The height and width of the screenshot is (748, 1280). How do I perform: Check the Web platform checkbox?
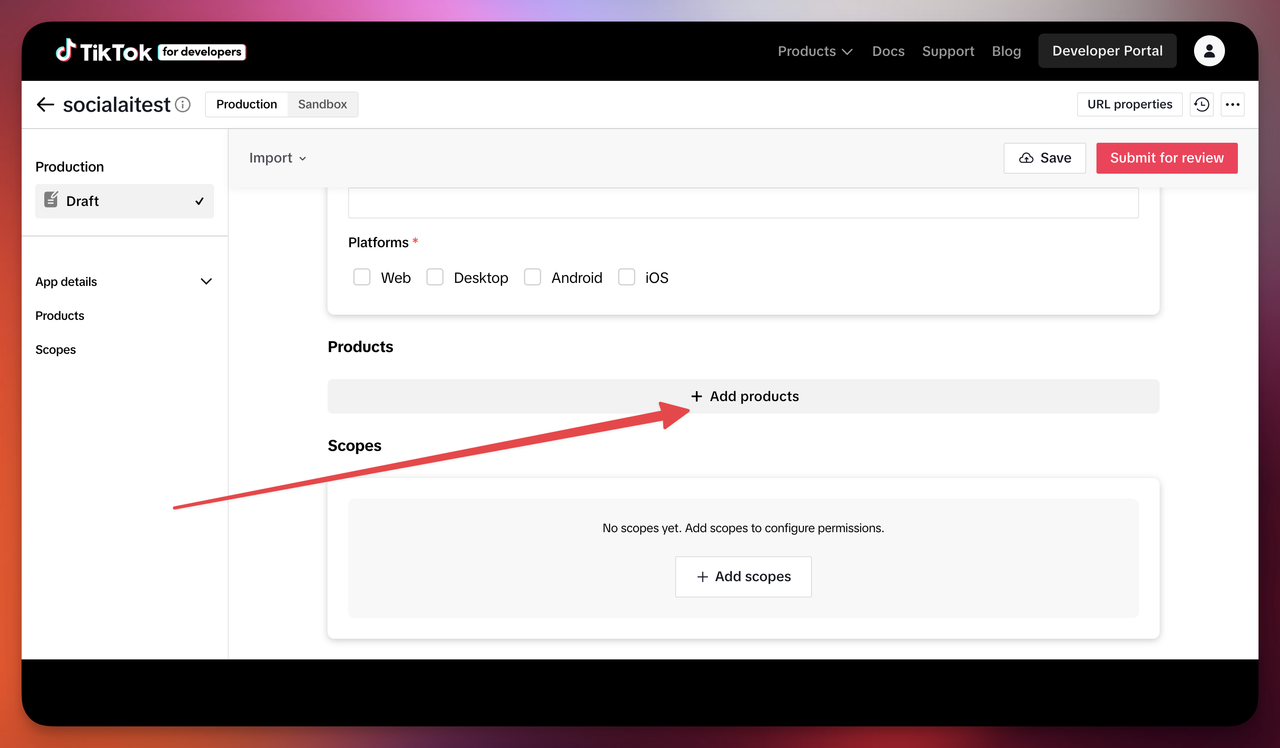point(362,277)
